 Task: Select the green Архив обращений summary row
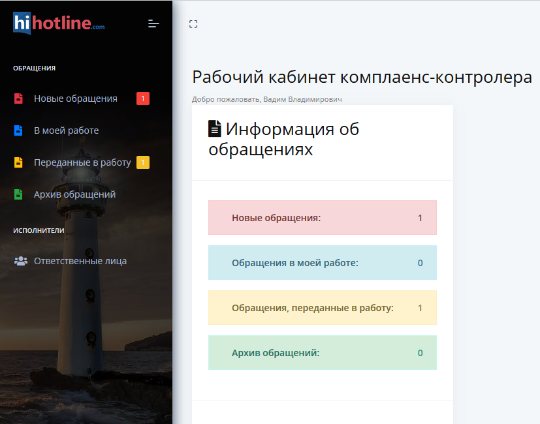point(322,352)
